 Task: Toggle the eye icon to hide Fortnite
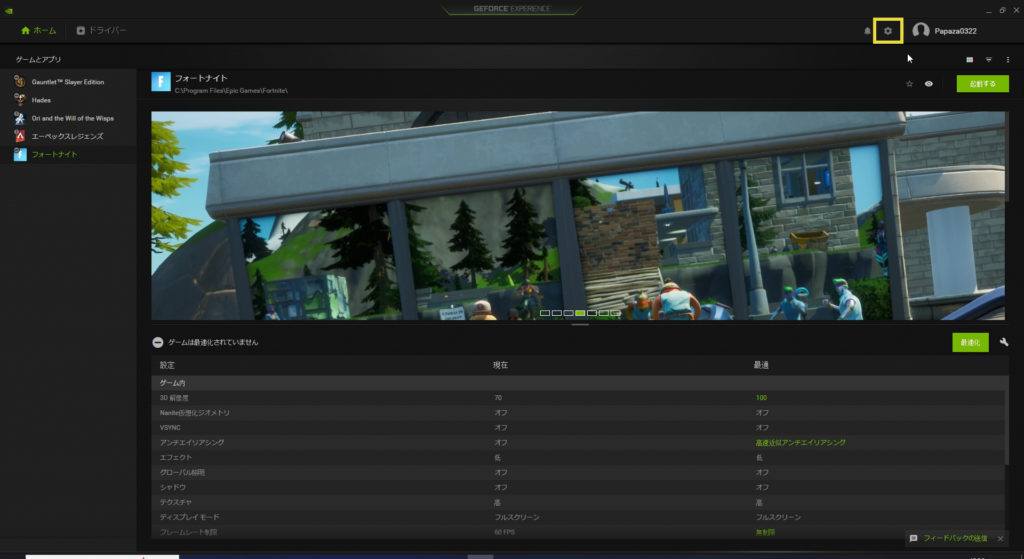(x=929, y=84)
